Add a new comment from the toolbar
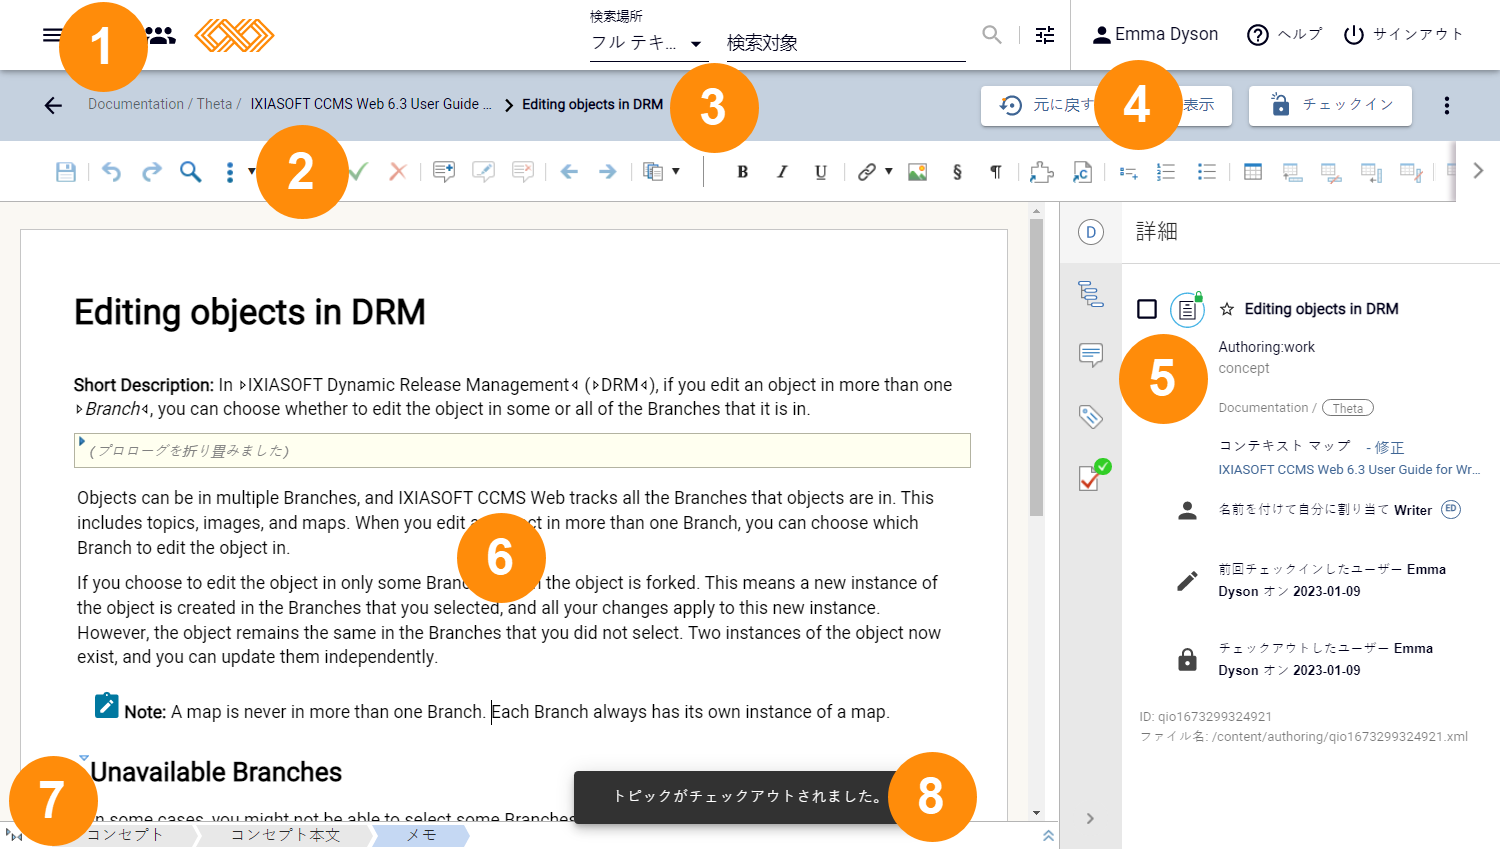The height and width of the screenshot is (850, 1500). tap(444, 172)
